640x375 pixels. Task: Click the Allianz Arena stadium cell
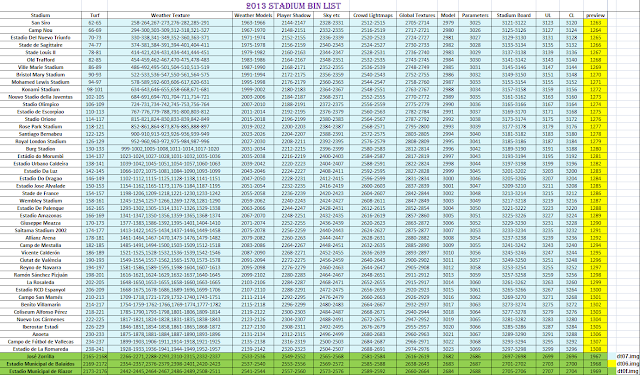coord(40,237)
